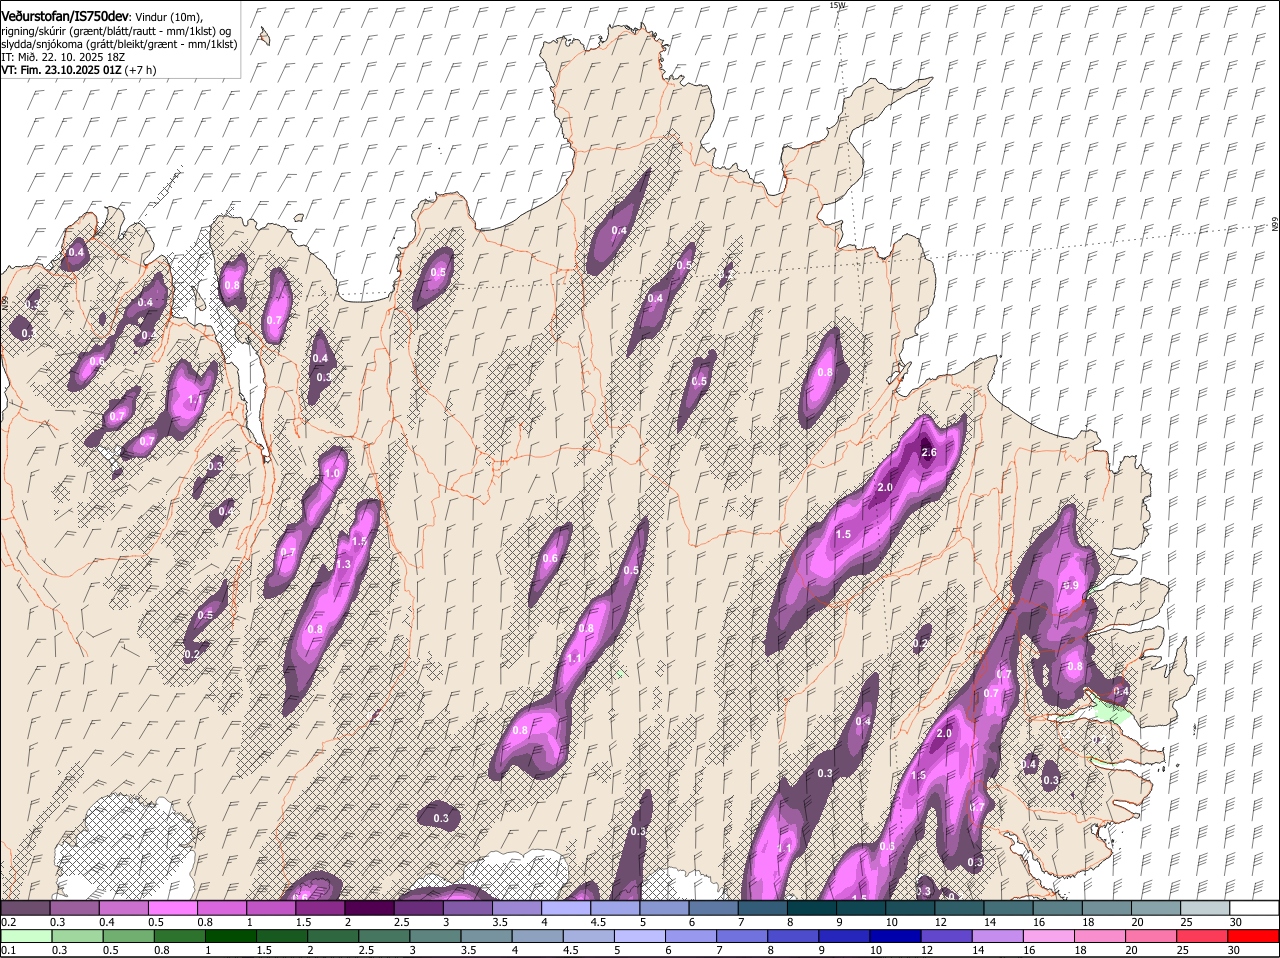Image resolution: width=1280 pixels, height=958 pixels.
Task: Click the 0.8 label in the lower legend
Action: tap(160, 950)
